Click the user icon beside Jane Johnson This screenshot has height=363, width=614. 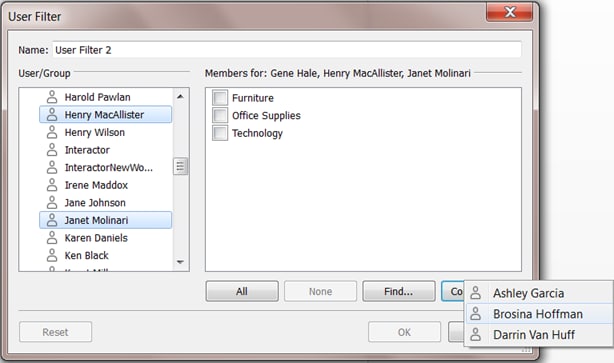tap(52, 202)
